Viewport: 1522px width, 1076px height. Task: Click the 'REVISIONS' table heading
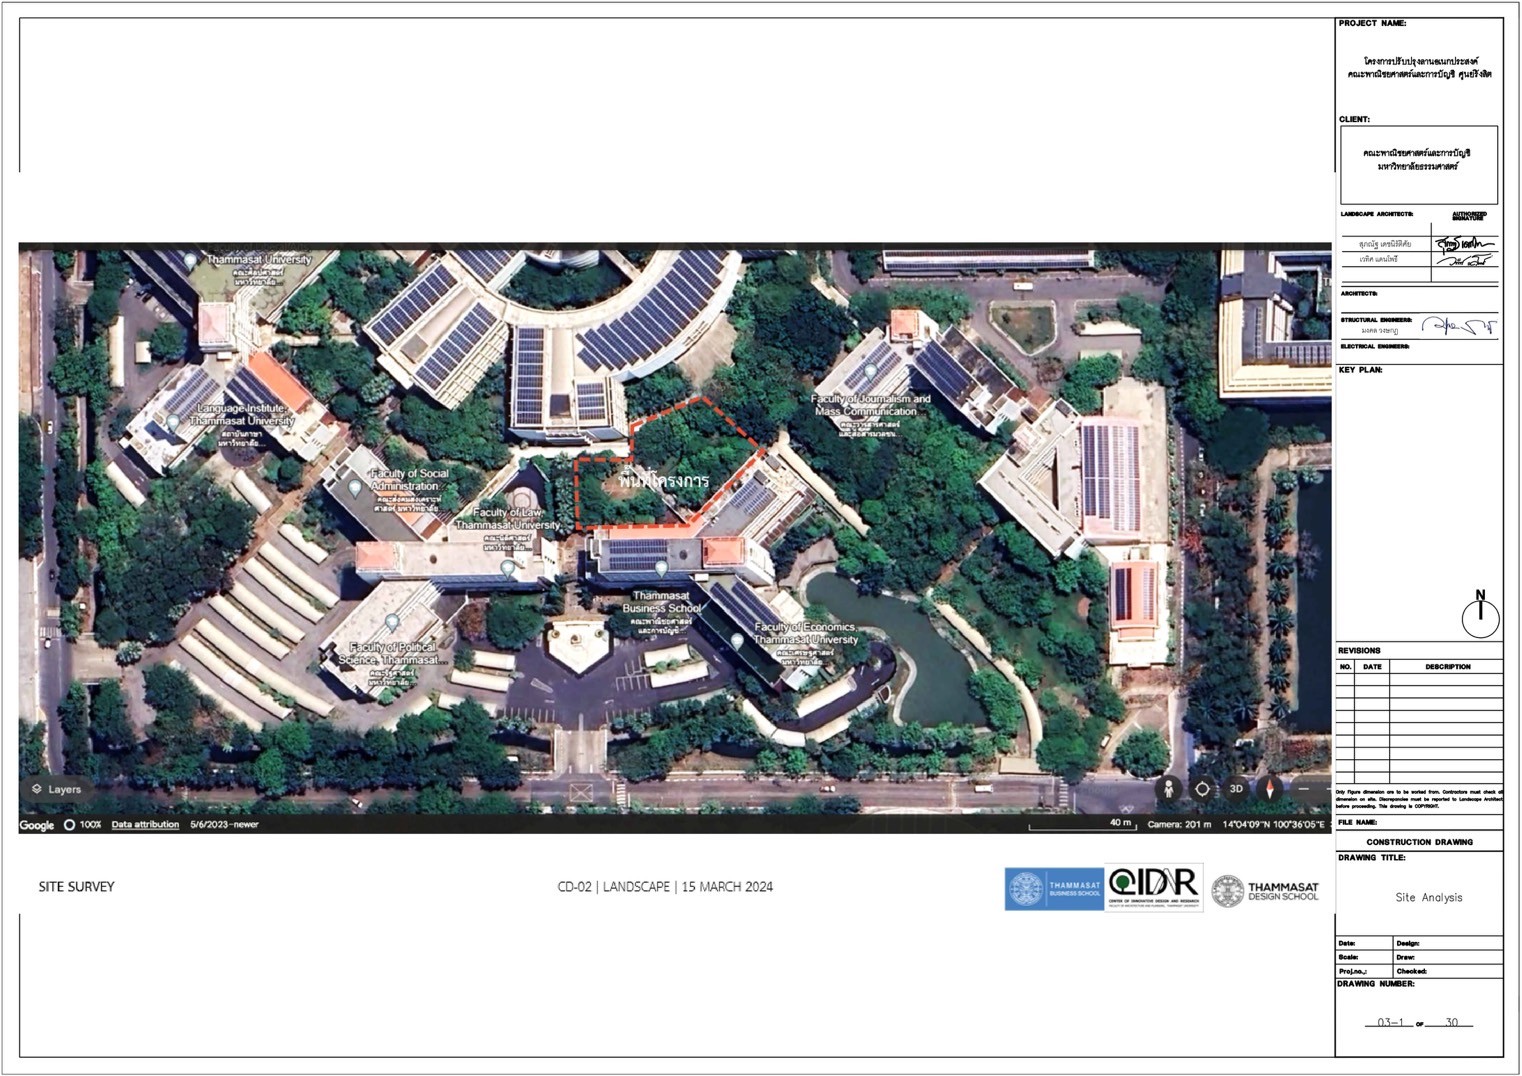1359,650
